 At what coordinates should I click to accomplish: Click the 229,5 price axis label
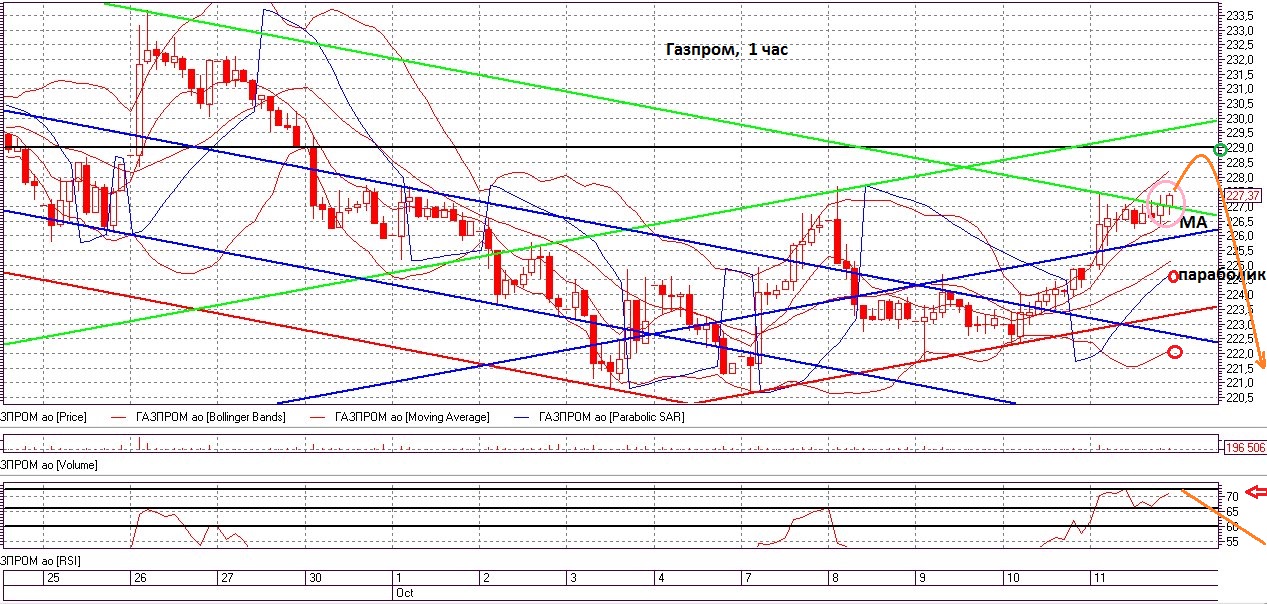[1242, 133]
